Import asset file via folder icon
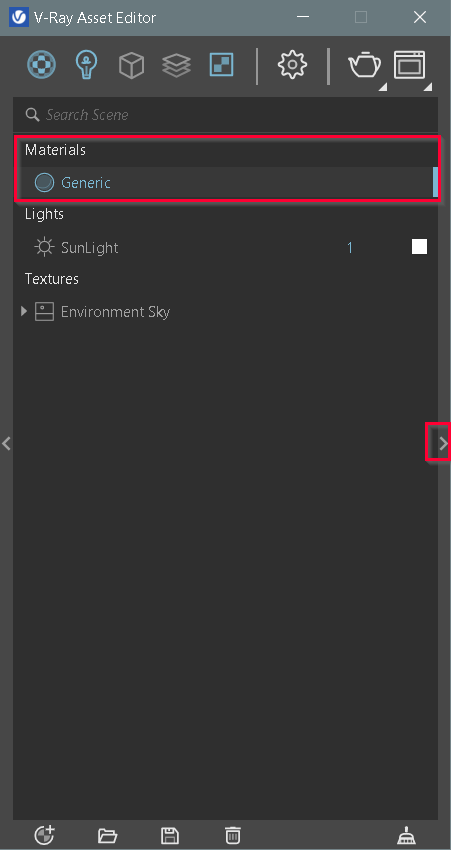This screenshot has width=451, height=850. (107, 835)
